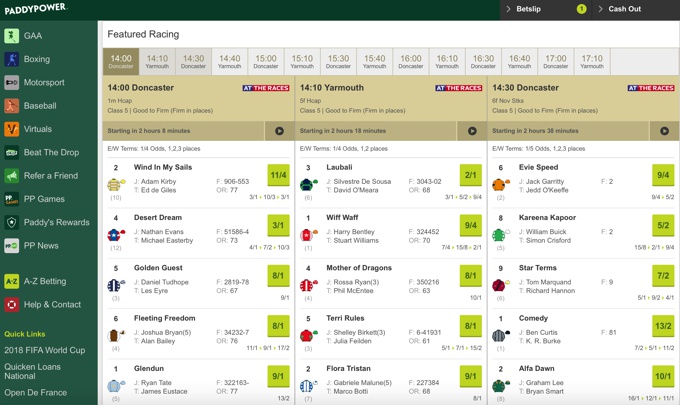Click Golden Guest jockey silks icon
680x405 pixels.
116,285
